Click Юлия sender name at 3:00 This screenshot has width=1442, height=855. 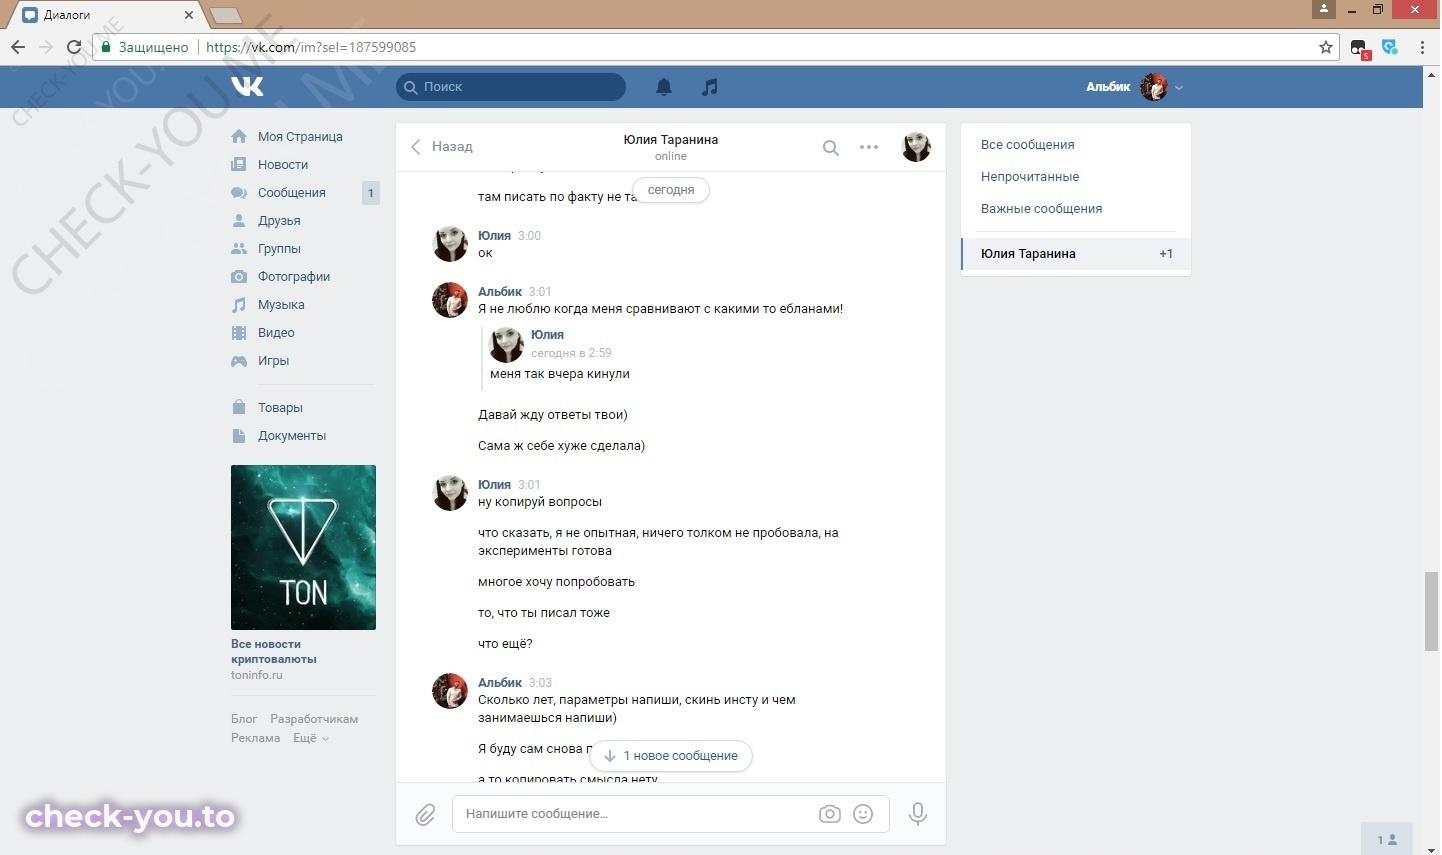point(494,236)
